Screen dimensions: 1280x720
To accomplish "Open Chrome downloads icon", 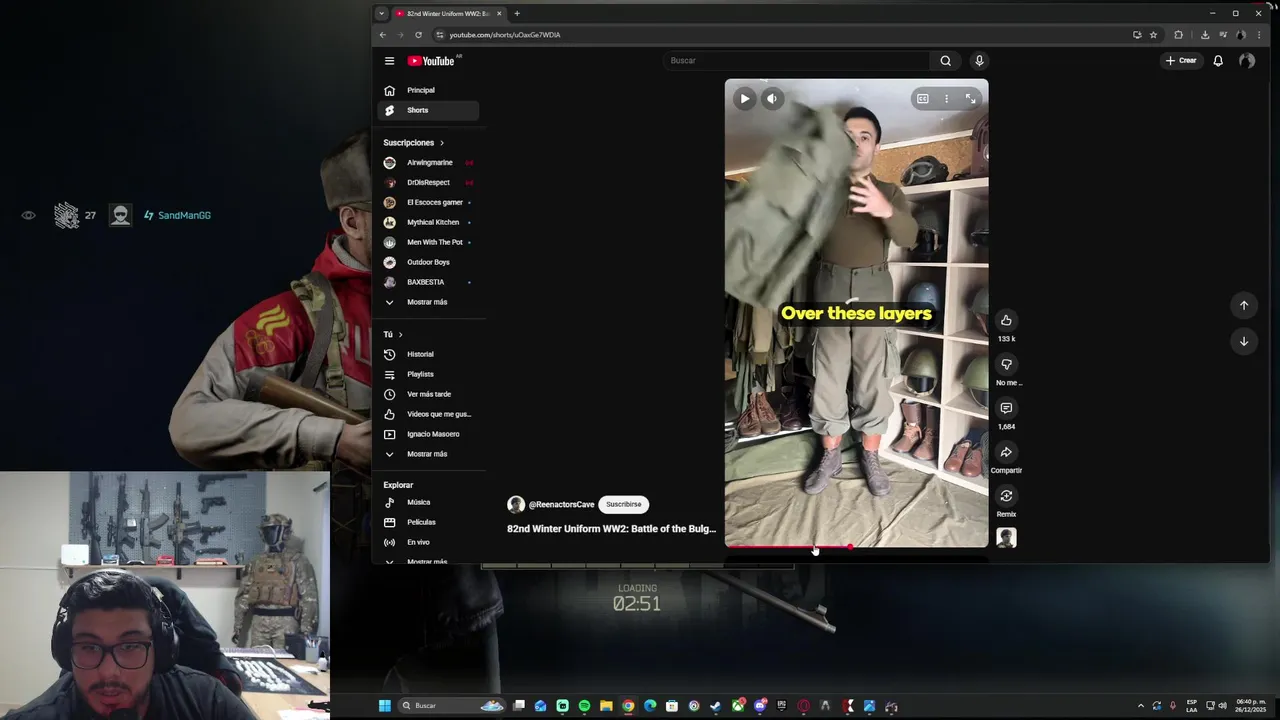I will 1205,35.
